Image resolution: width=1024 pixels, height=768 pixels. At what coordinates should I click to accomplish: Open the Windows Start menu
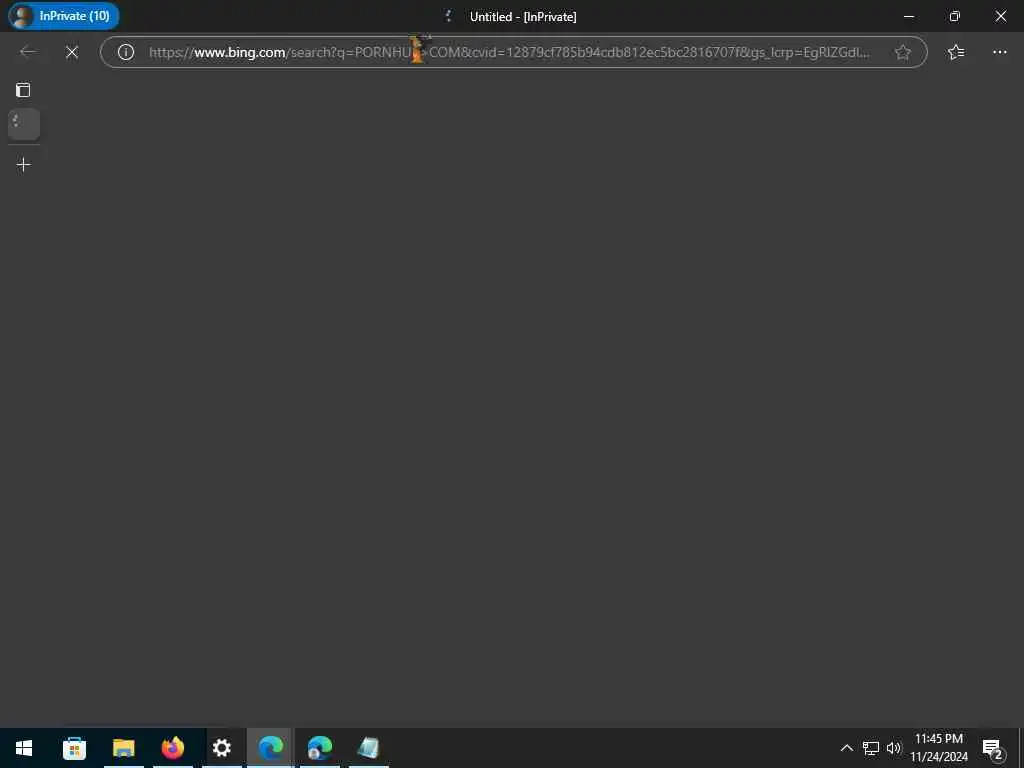tap(24, 748)
